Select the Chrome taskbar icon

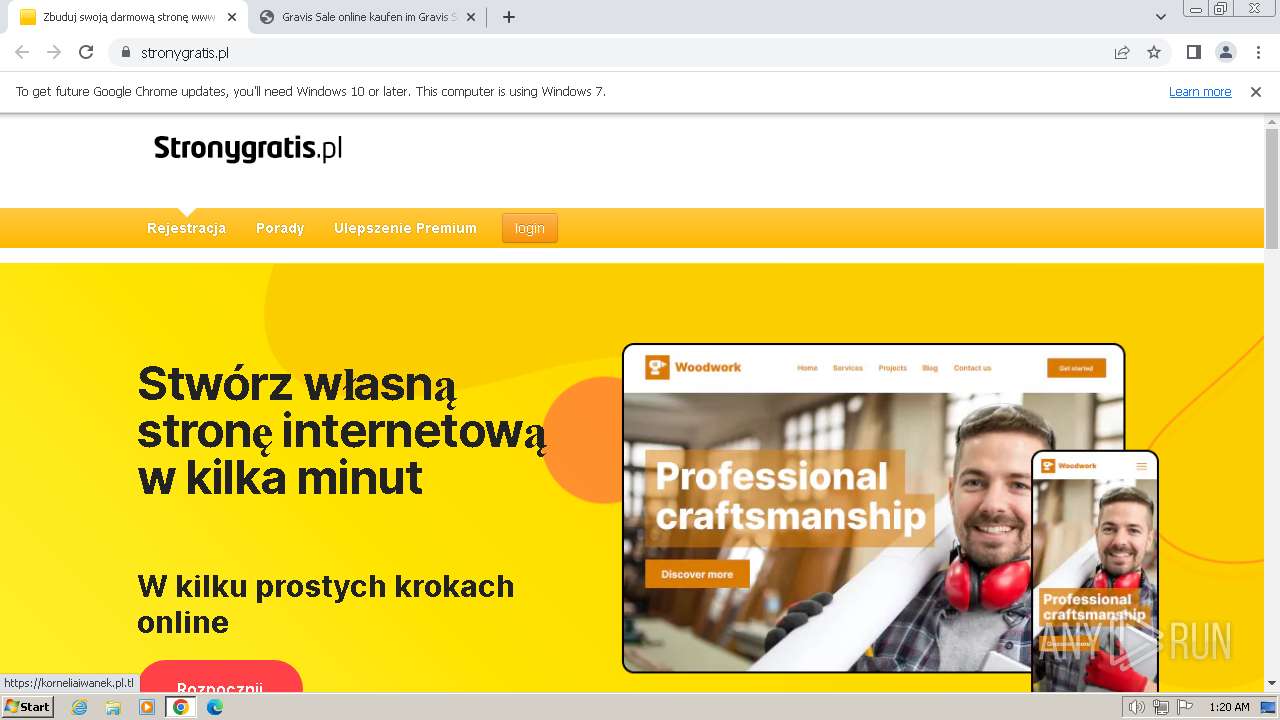point(181,707)
